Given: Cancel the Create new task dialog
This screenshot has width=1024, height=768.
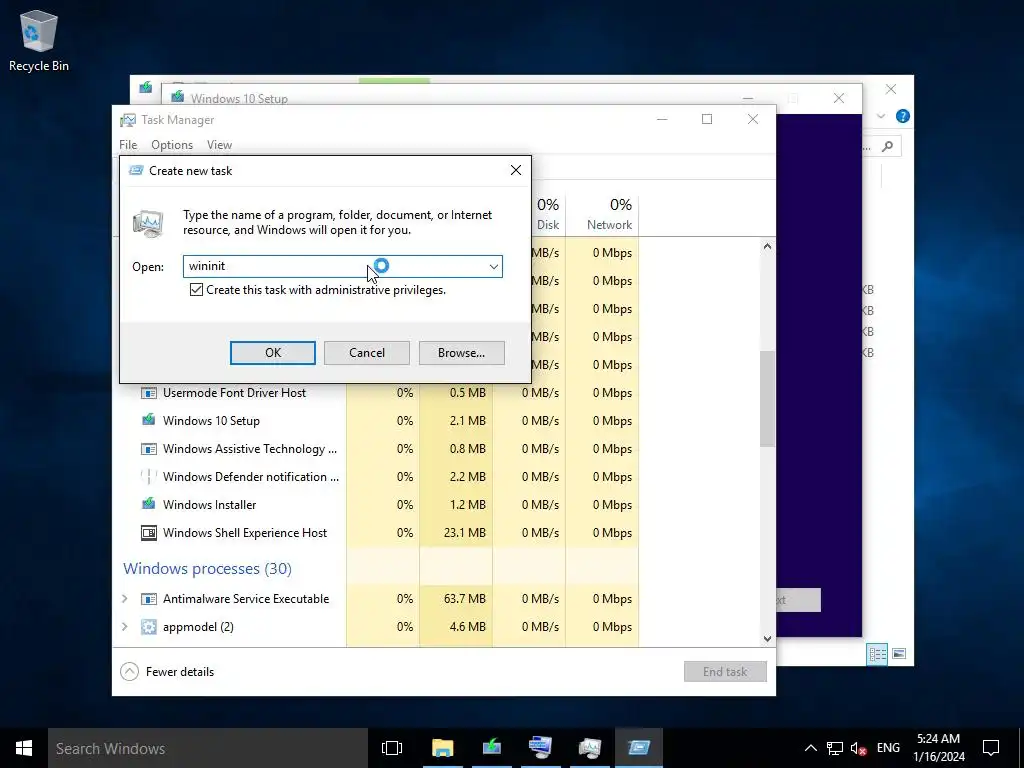Looking at the screenshot, I should (x=366, y=353).
